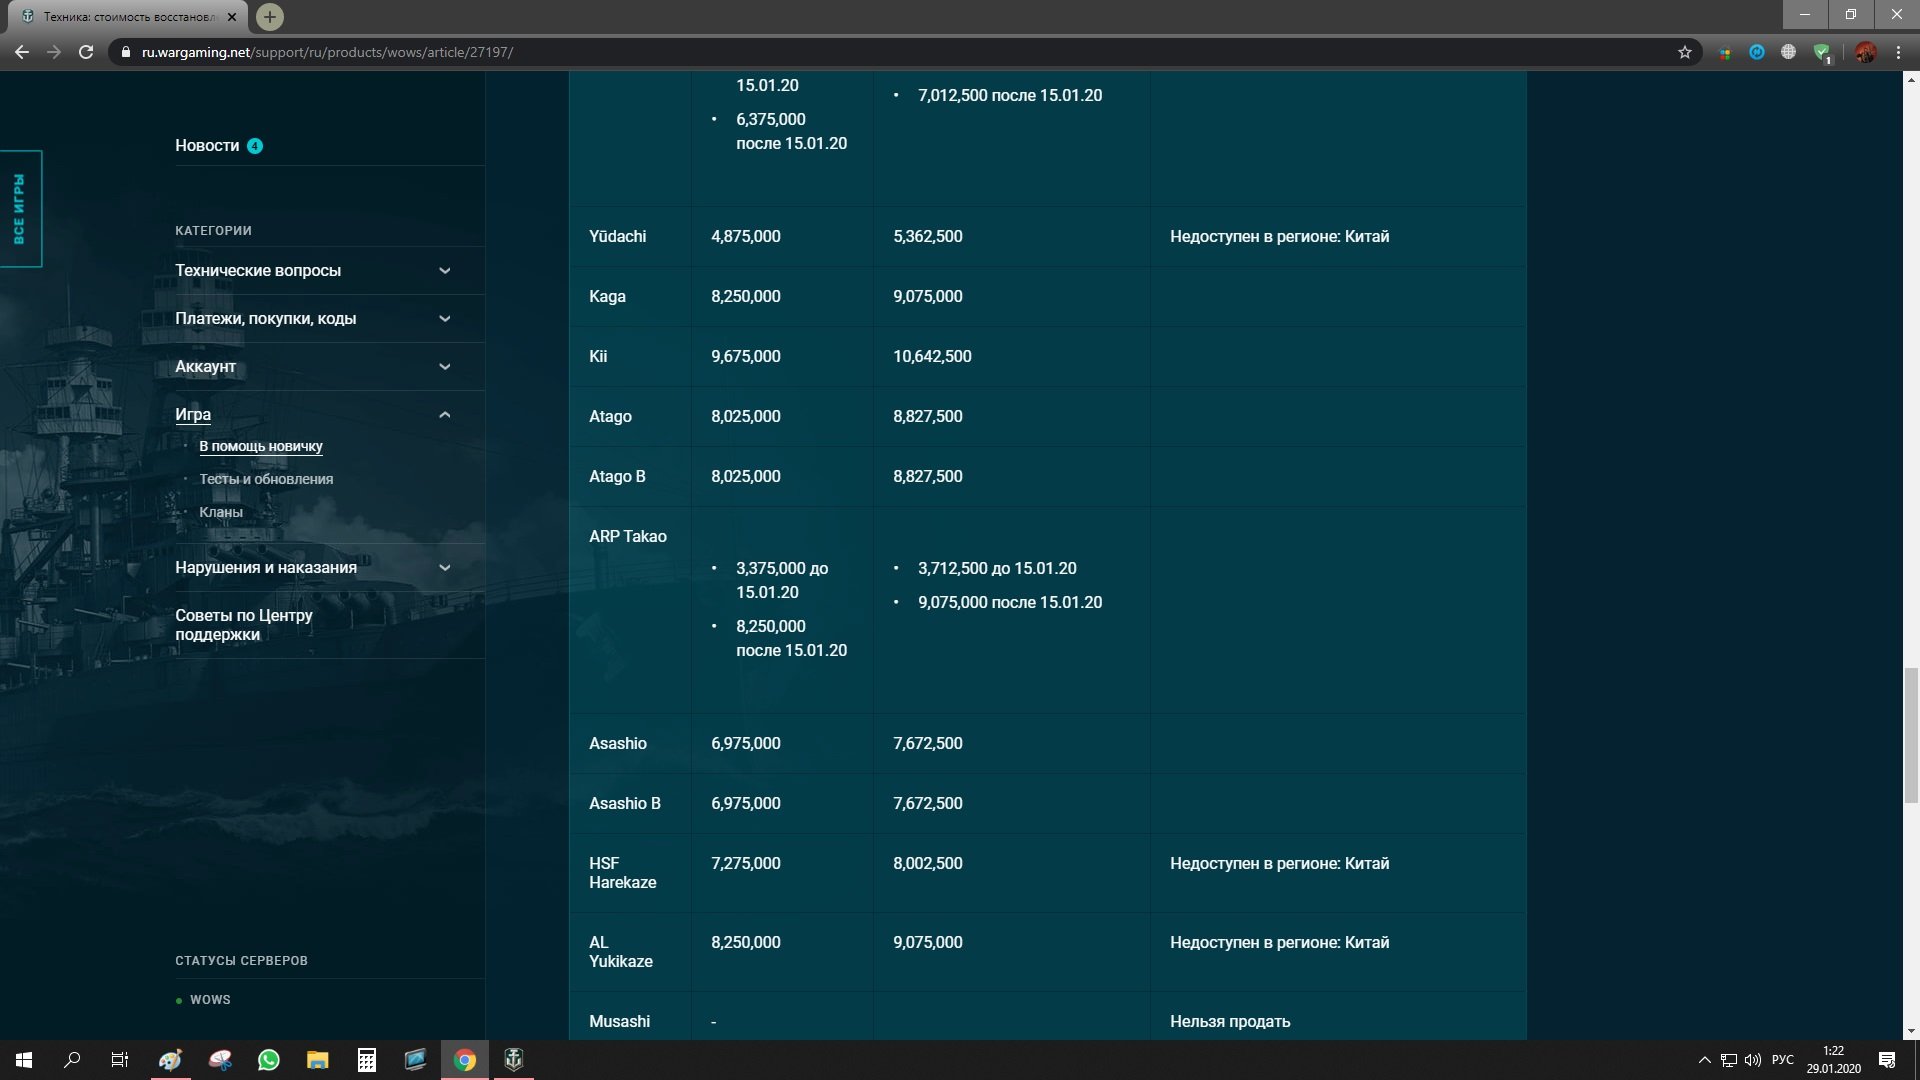Open World of Warships taskbar icon
The width and height of the screenshot is (1920, 1080).
(x=514, y=1060)
